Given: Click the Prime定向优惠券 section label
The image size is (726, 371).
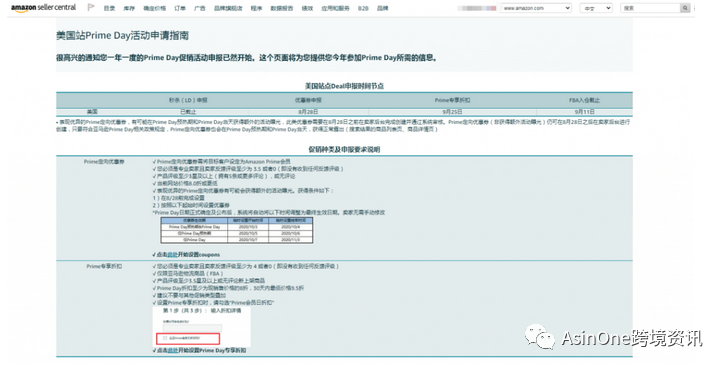Looking at the screenshot, I should tap(104, 162).
